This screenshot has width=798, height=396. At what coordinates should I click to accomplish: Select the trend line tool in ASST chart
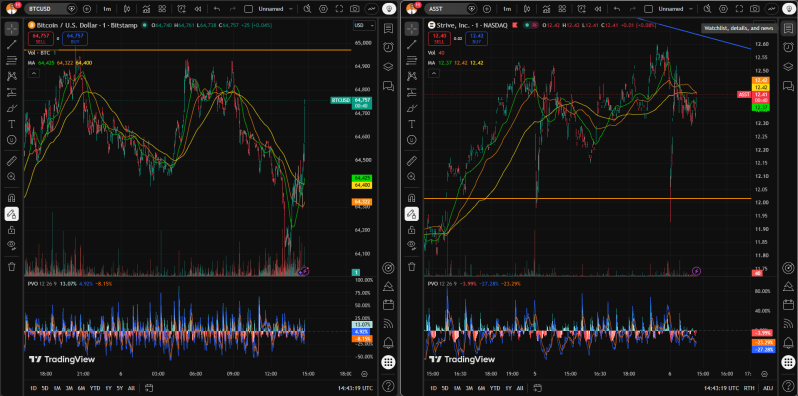(411, 45)
